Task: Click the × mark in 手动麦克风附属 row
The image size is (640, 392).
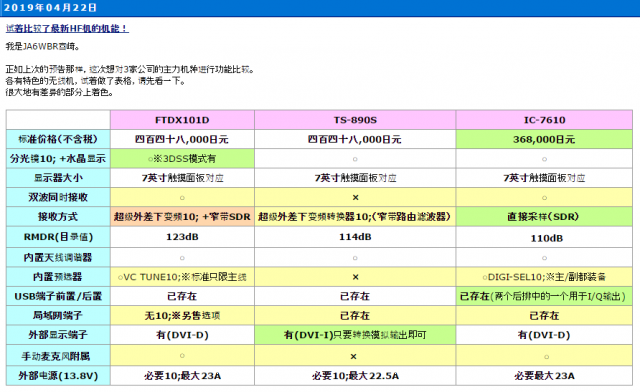Action: coord(353,356)
